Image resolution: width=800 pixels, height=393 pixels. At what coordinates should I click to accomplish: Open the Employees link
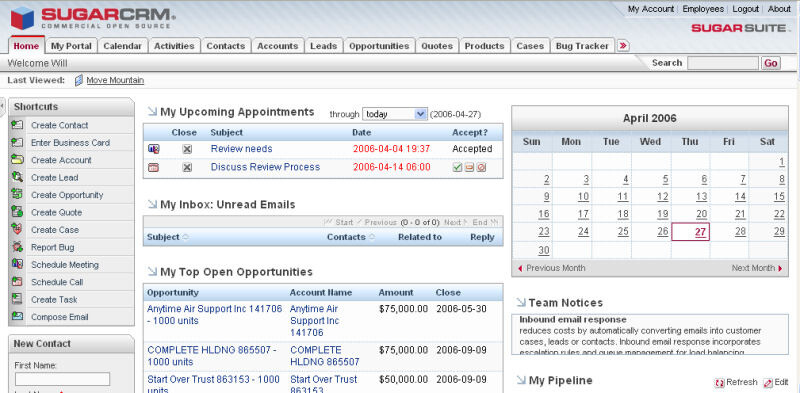point(703,9)
